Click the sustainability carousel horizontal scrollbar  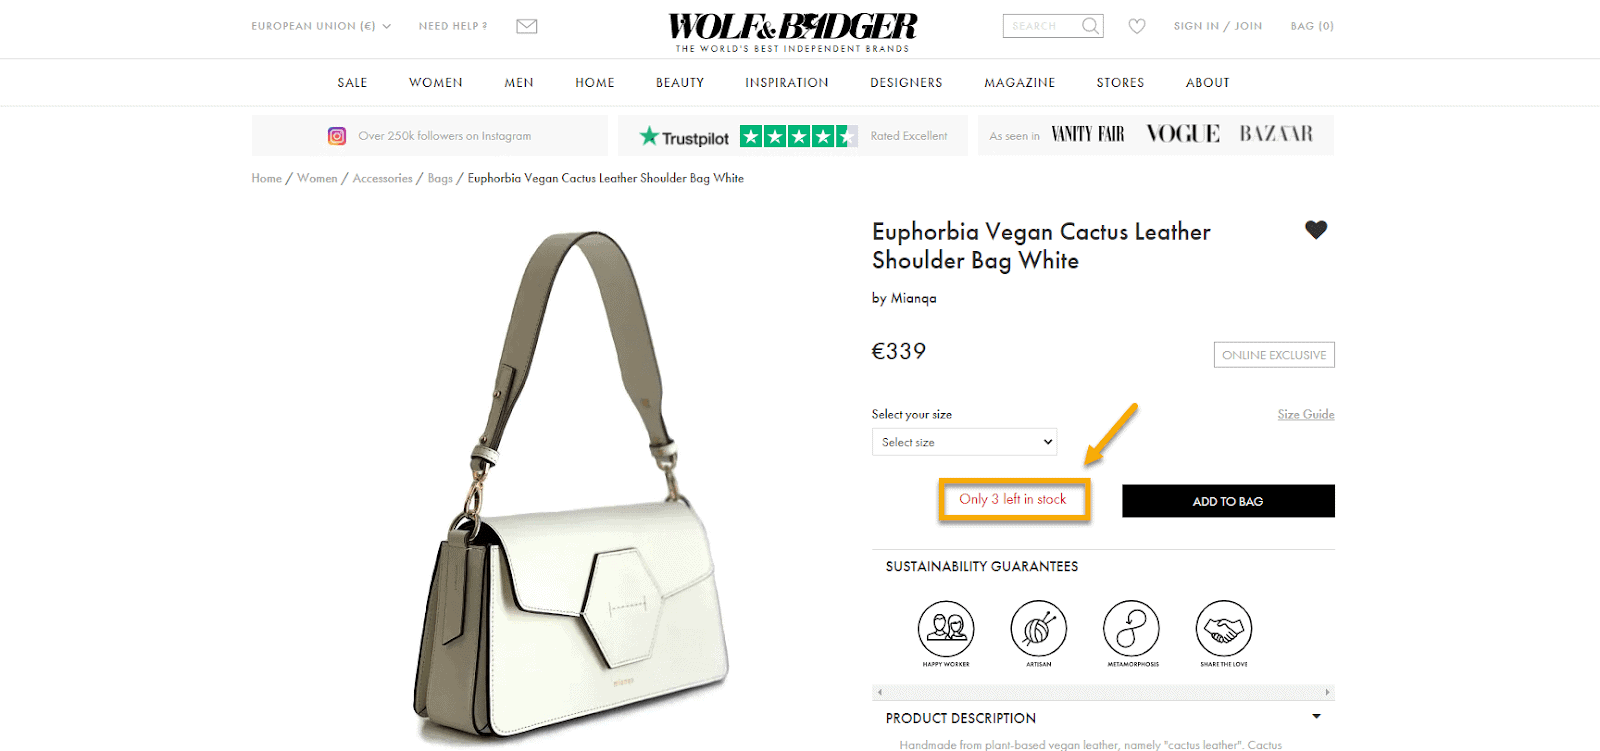pyautogui.click(x=1103, y=692)
